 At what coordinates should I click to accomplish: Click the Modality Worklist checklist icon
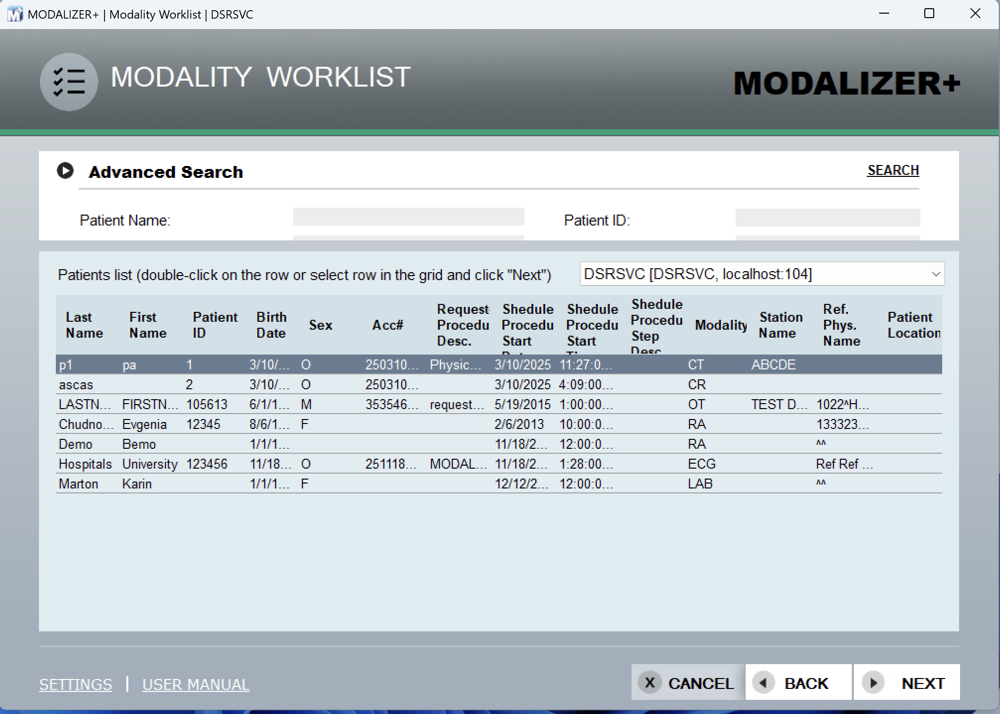(69, 82)
